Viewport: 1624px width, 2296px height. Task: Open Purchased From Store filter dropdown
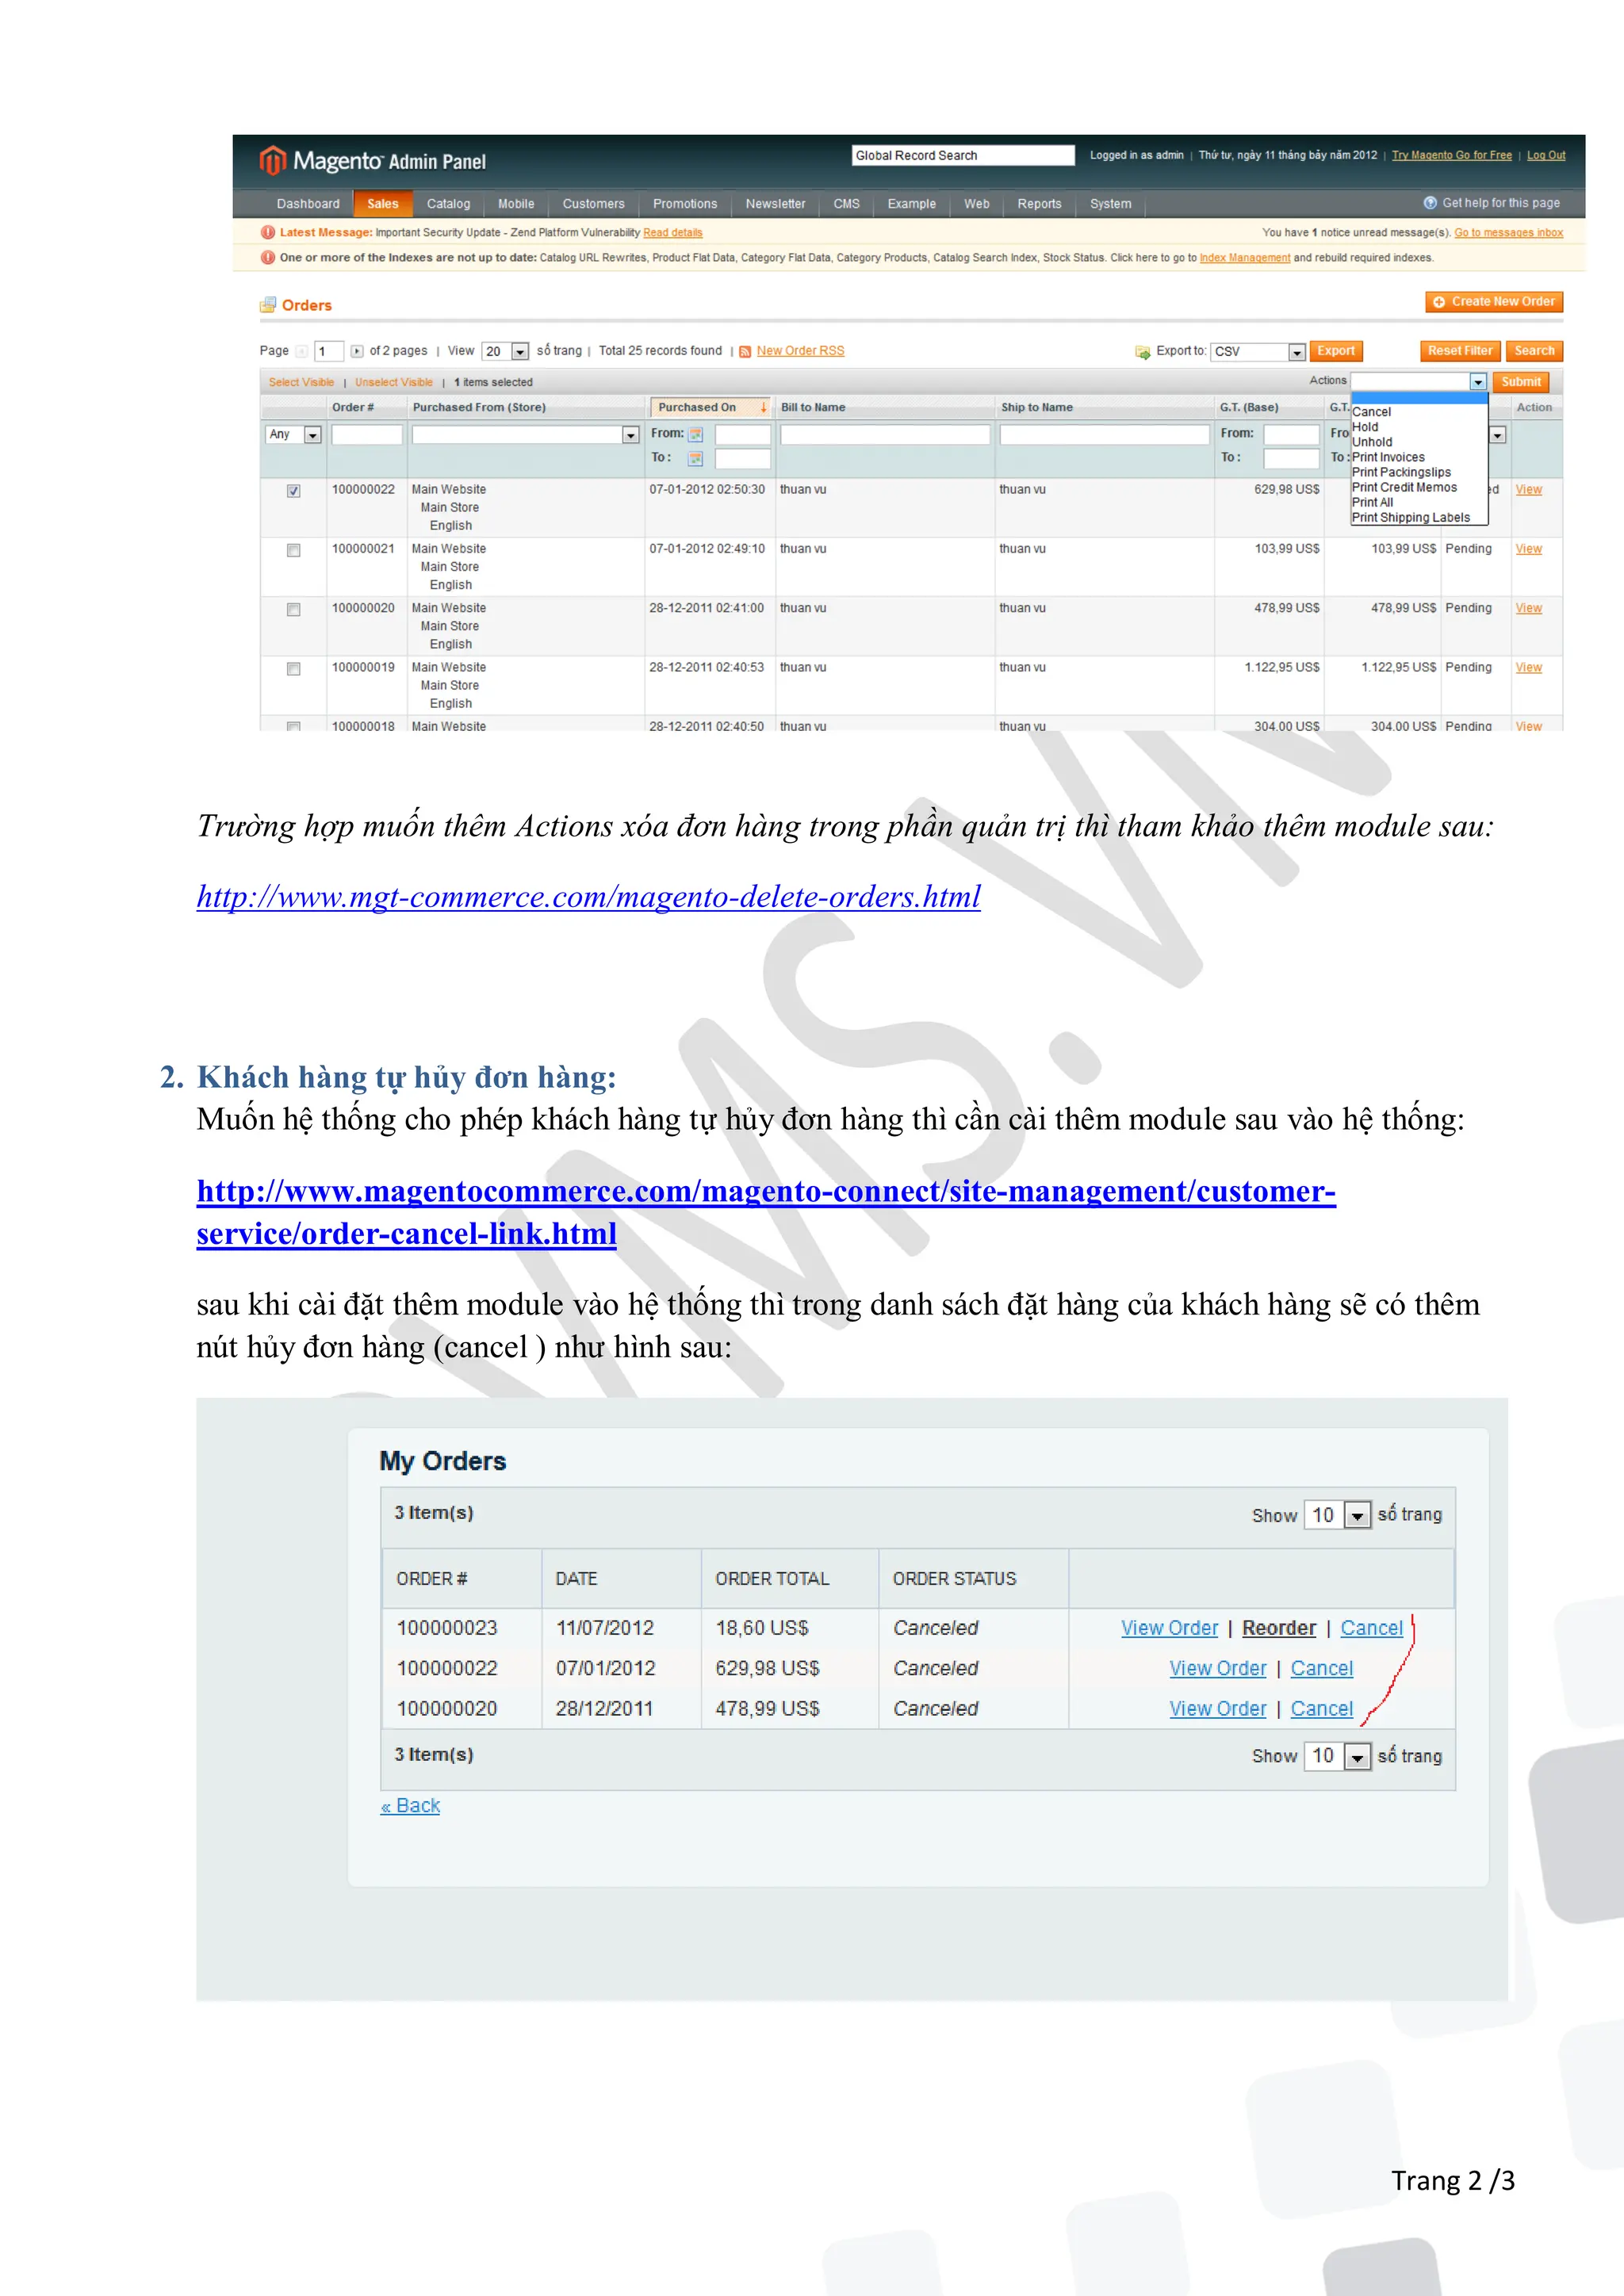pyautogui.click(x=526, y=435)
